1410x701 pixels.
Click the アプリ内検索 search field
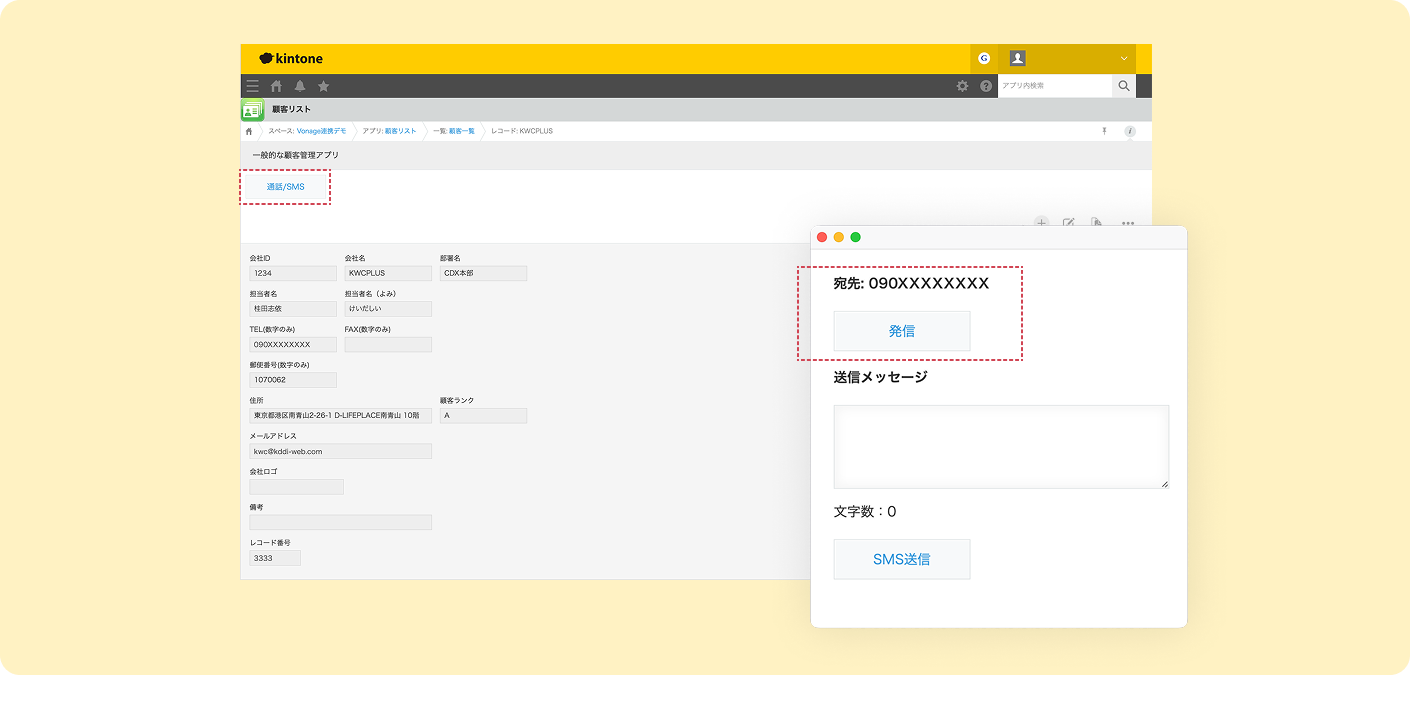1054,86
